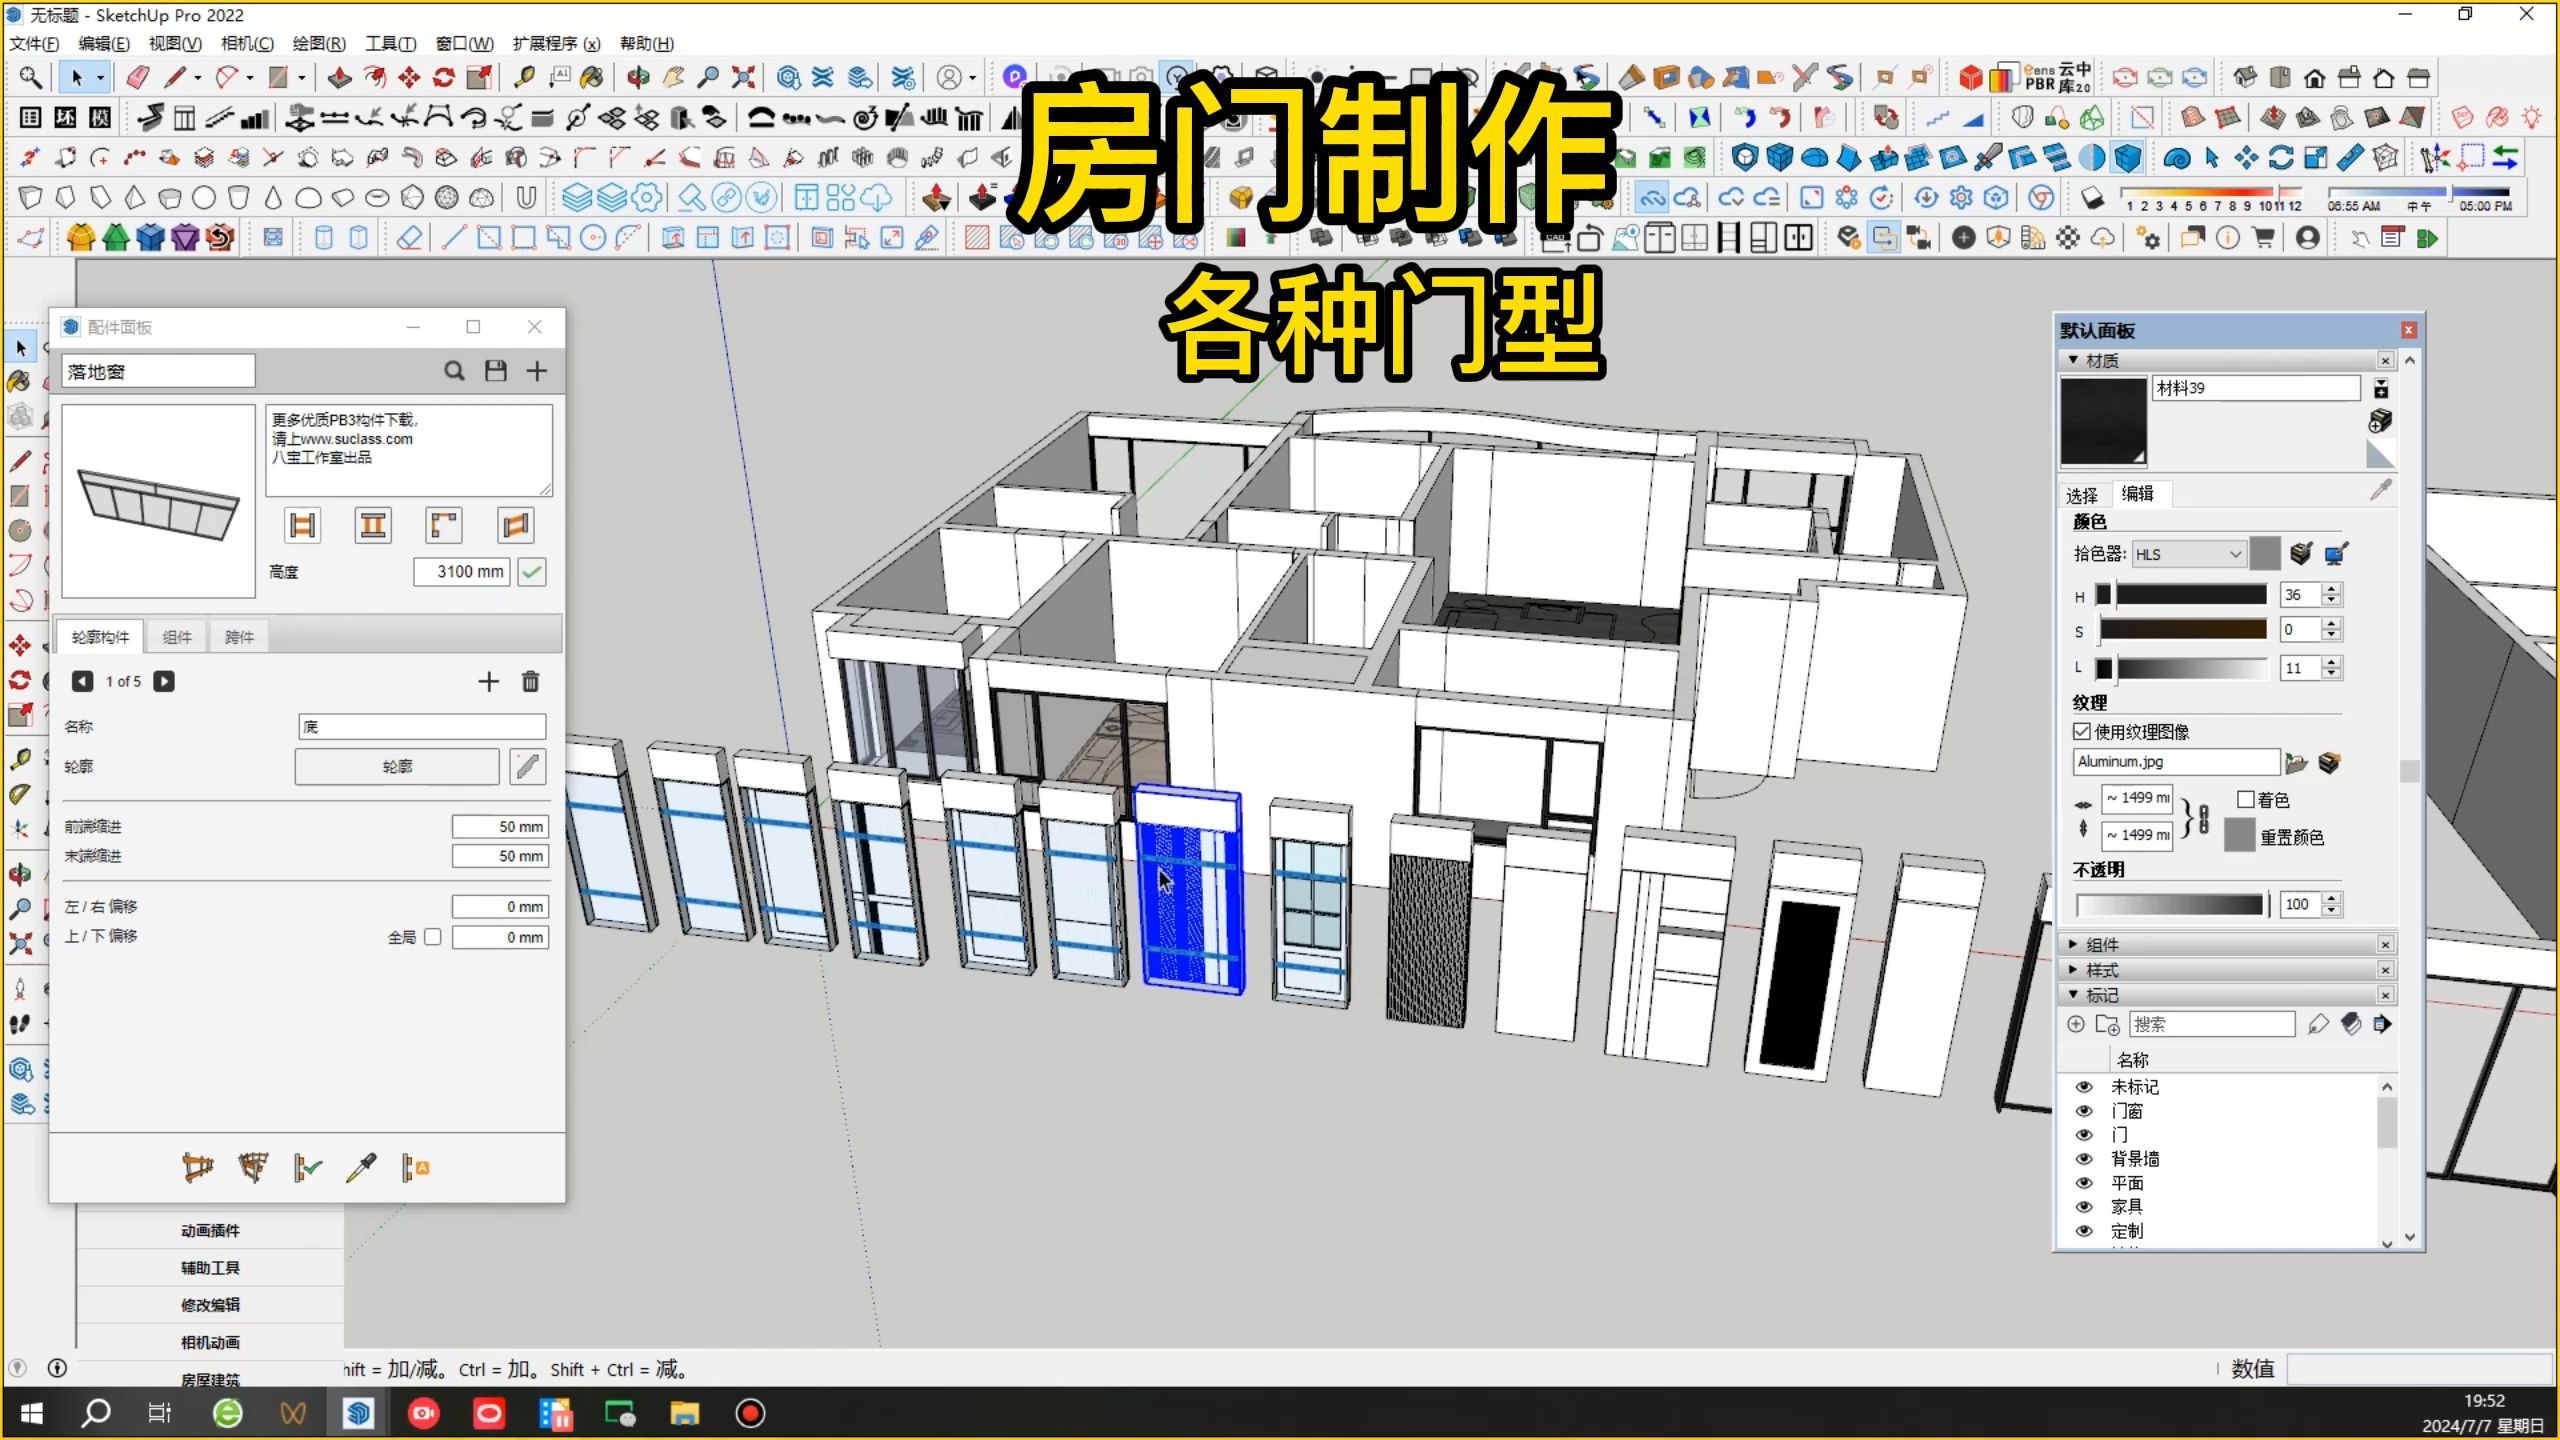
Task: Click the add tag folder icon
Action: (2108, 1025)
